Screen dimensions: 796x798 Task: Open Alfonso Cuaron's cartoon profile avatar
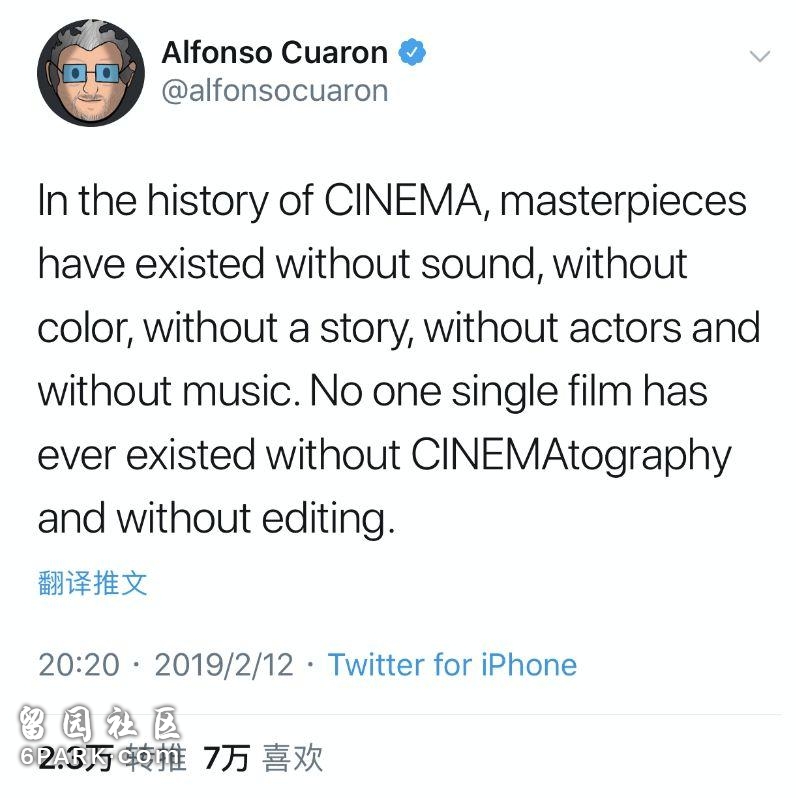click(91, 73)
